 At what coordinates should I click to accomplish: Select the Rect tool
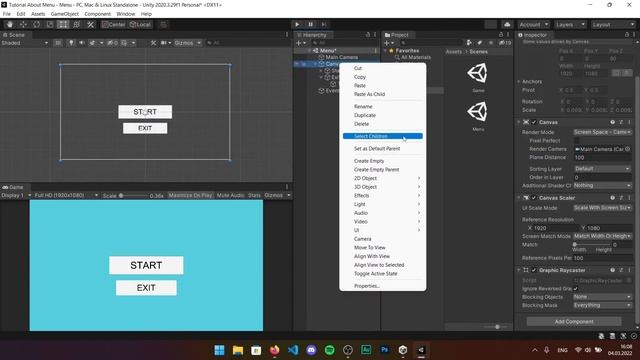click(x=63, y=24)
